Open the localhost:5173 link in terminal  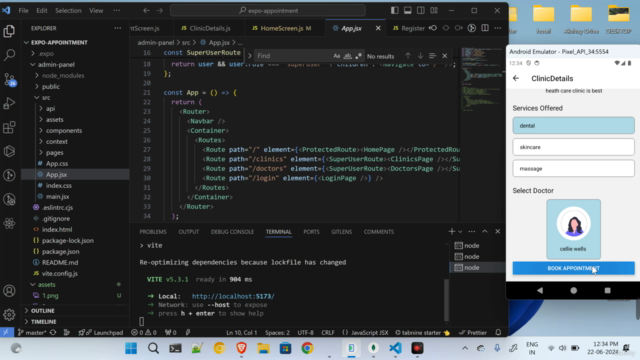click(233, 296)
